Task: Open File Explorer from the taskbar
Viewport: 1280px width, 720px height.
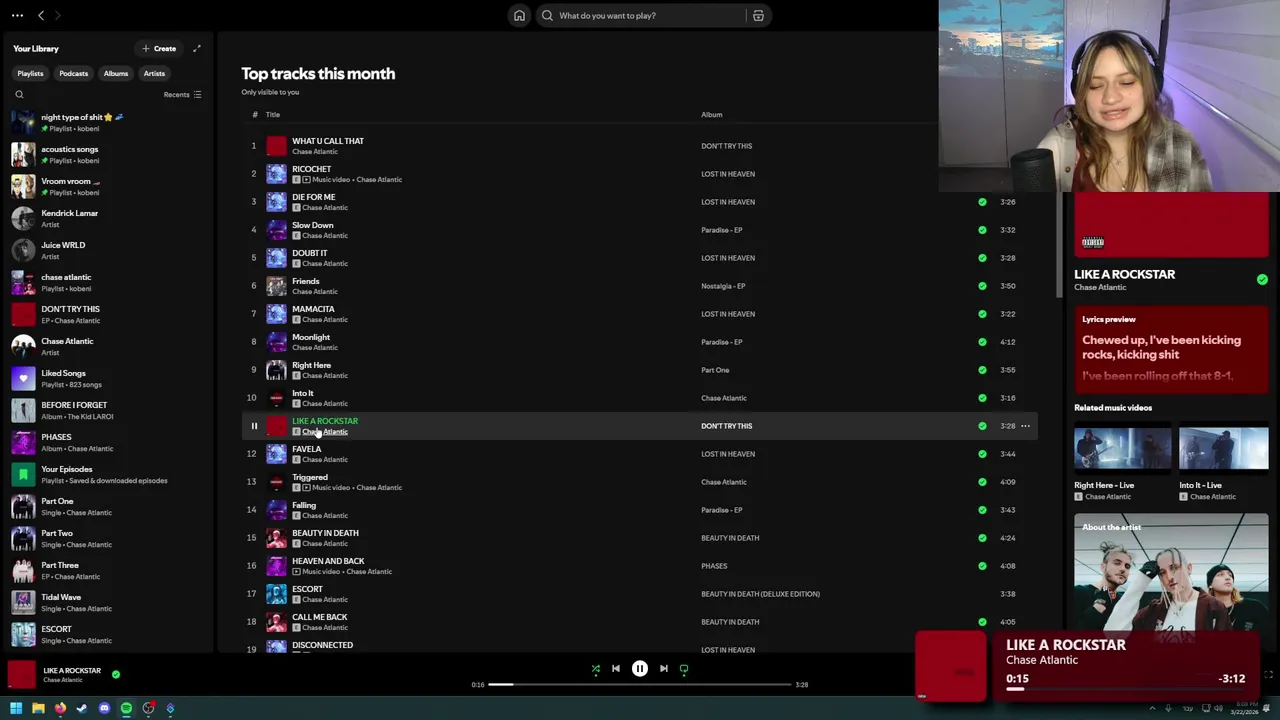Action: 38,708
